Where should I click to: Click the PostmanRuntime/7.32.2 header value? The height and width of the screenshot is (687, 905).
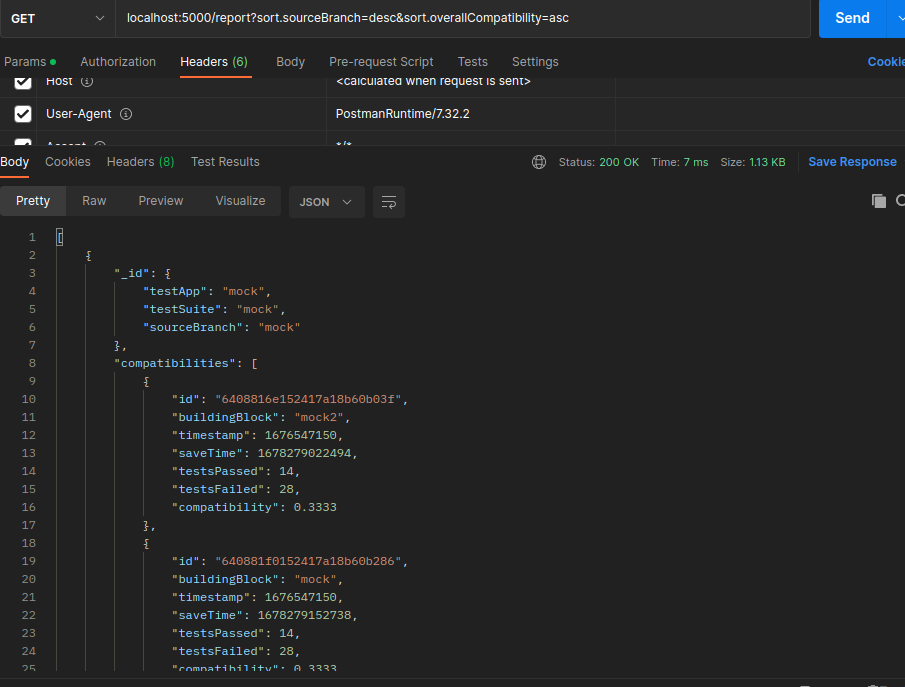(x=403, y=114)
